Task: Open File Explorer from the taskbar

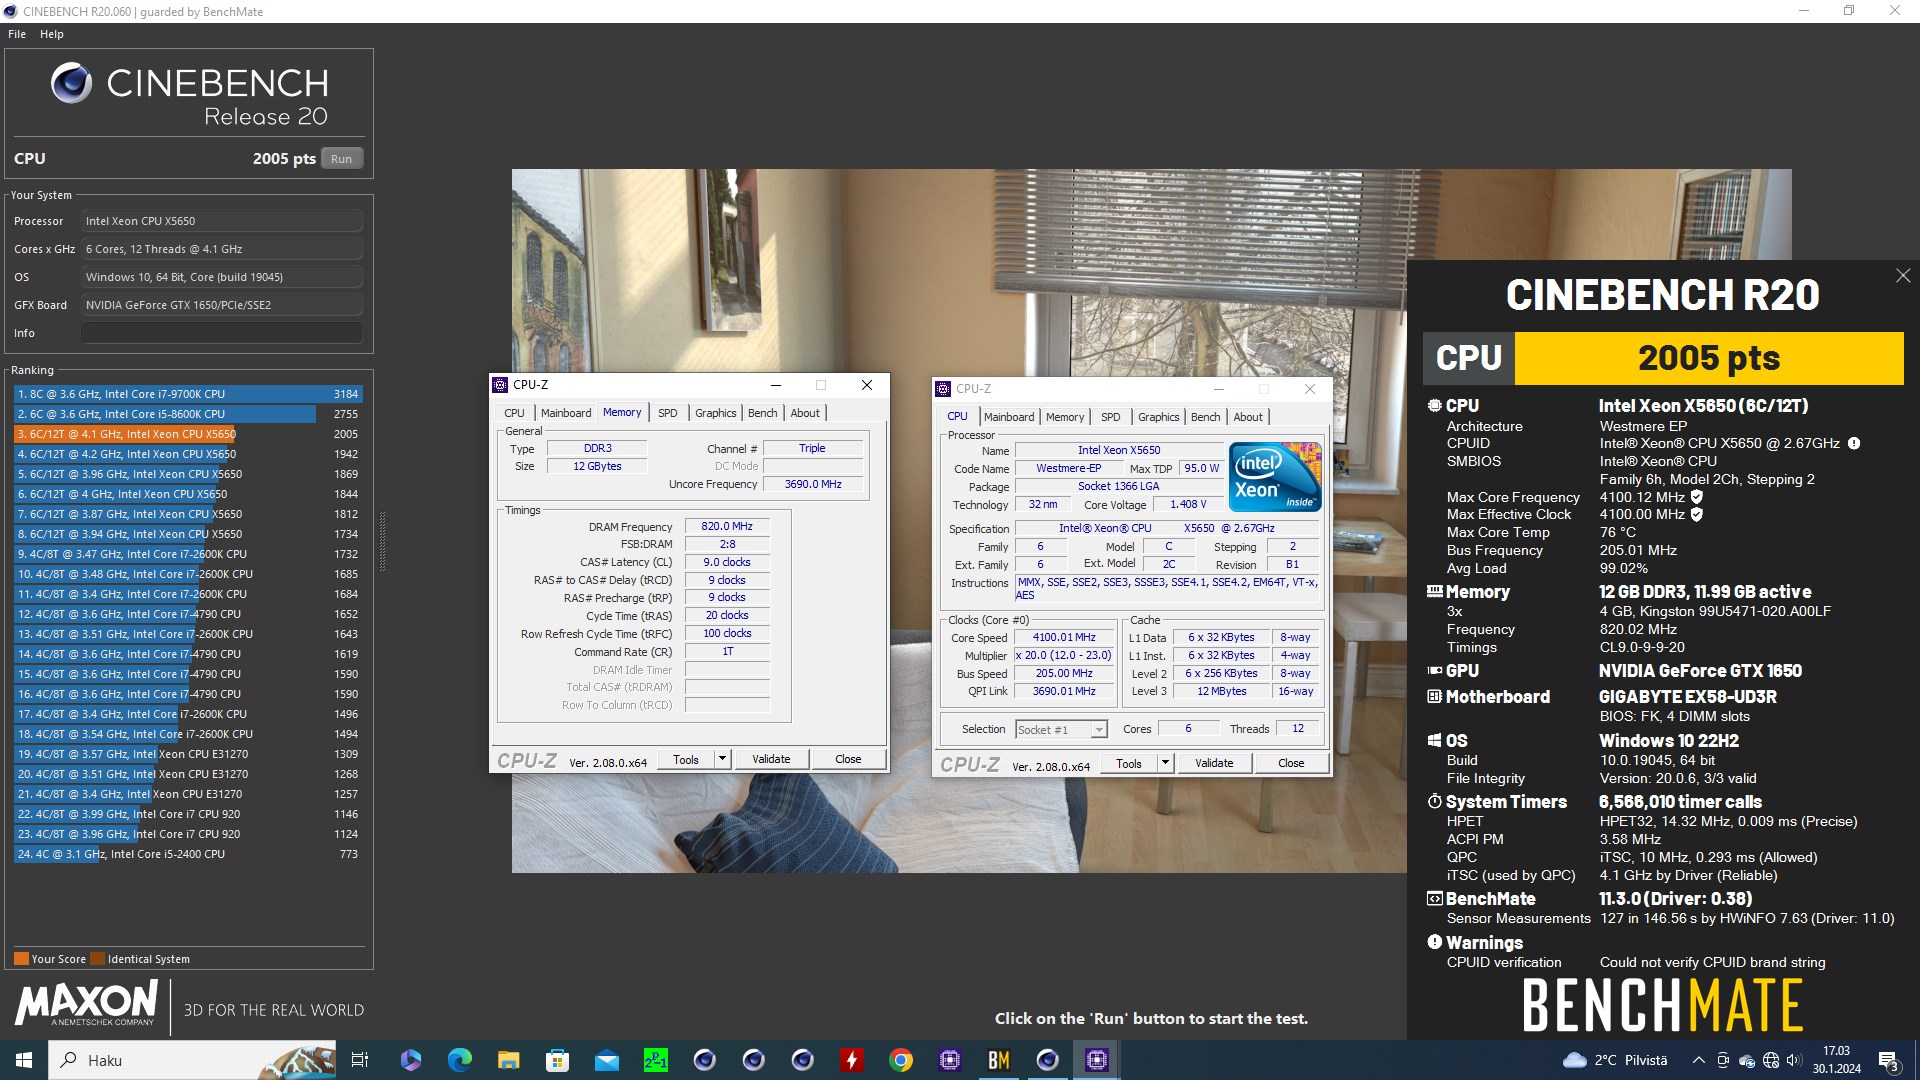Action: coord(508,1060)
